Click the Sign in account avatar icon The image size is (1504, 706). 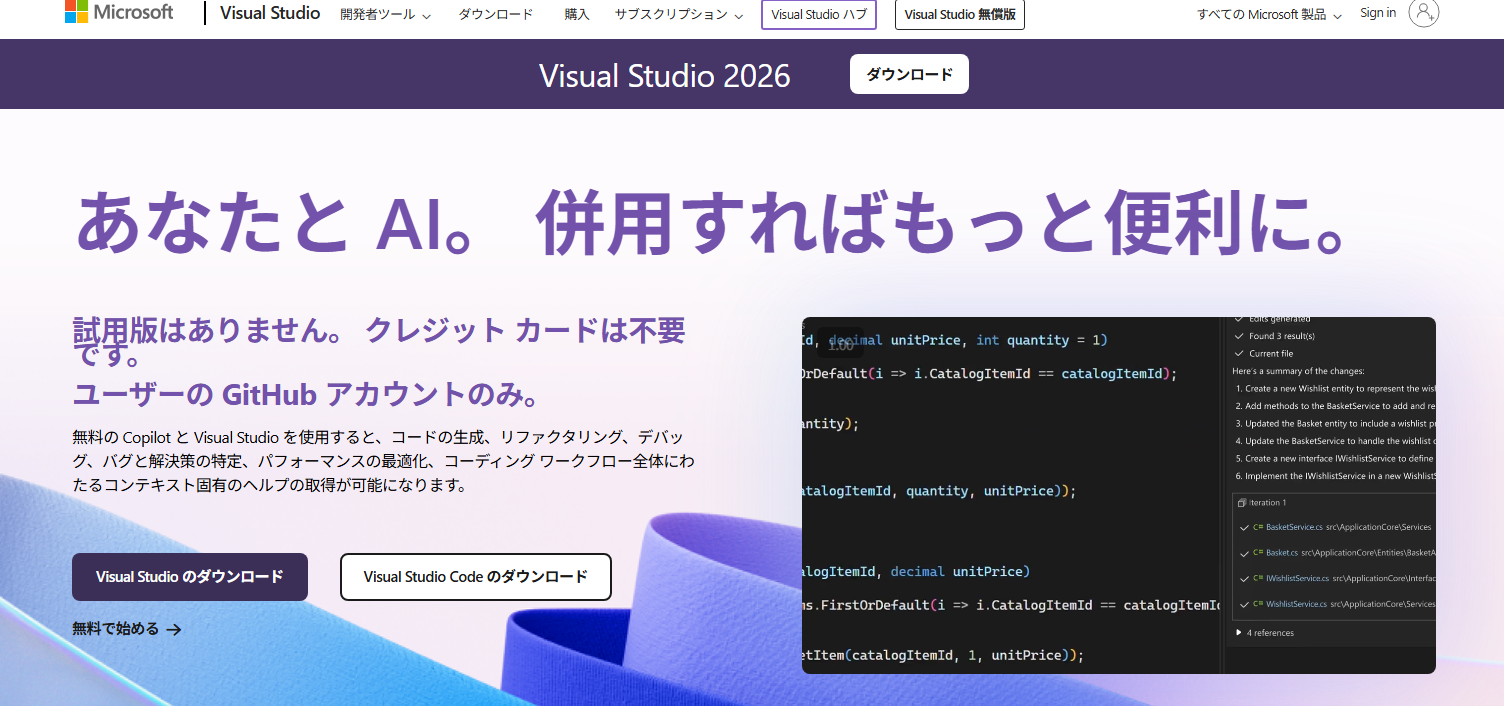click(1423, 13)
